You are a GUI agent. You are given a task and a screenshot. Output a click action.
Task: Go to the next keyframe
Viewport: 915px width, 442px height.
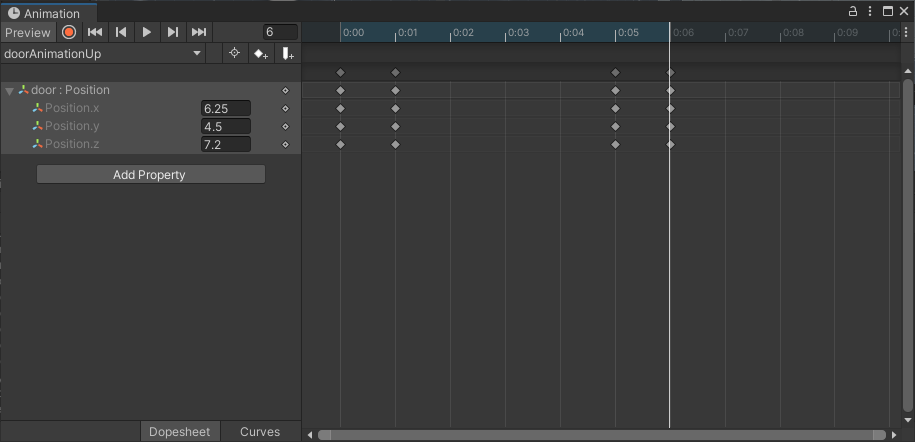point(173,32)
